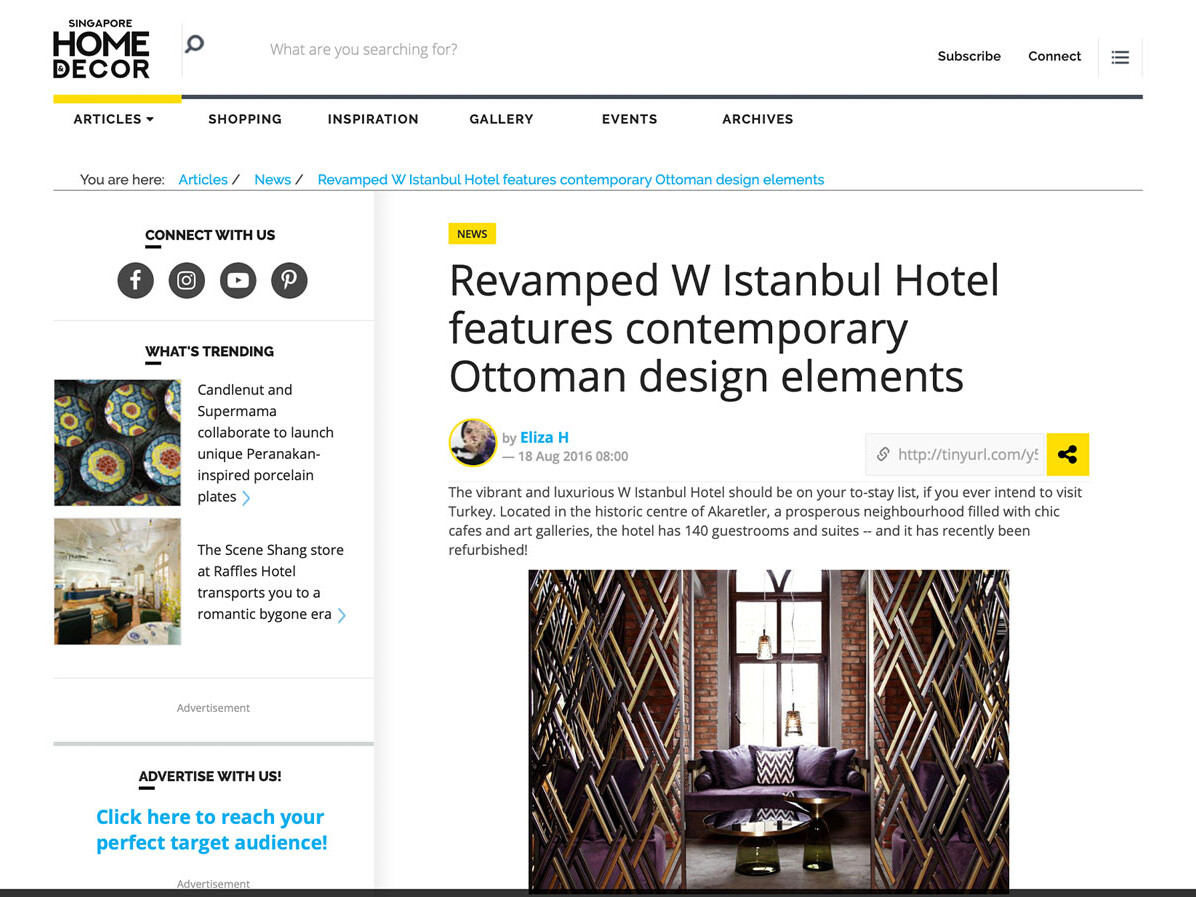Click the W Istanbul Hotel interior photo
Image resolution: width=1196 pixels, height=897 pixels.
[x=769, y=730]
